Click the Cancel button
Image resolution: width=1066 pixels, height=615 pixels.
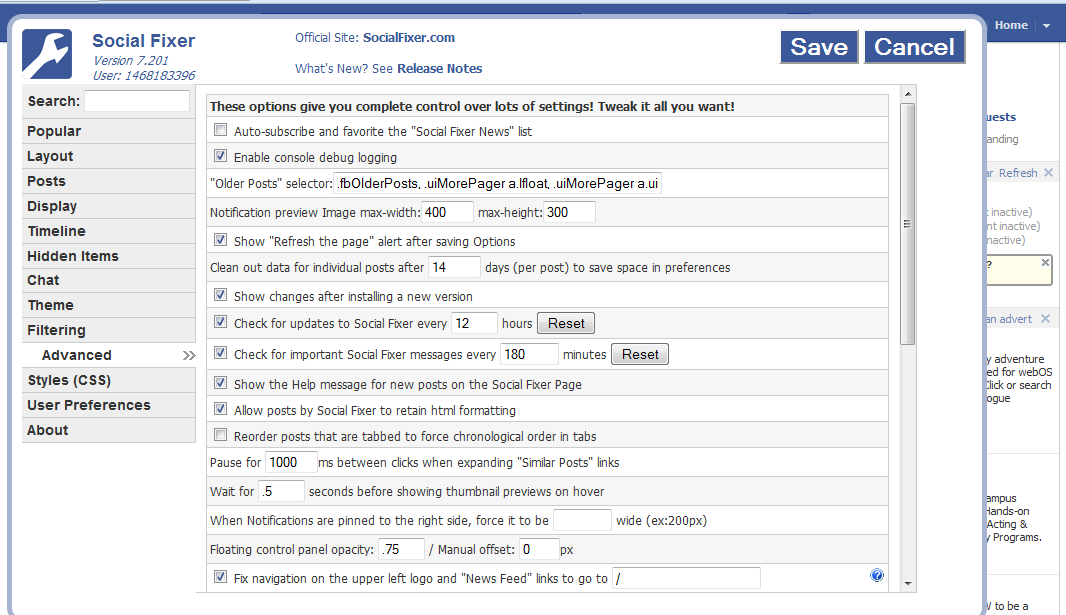(x=914, y=47)
